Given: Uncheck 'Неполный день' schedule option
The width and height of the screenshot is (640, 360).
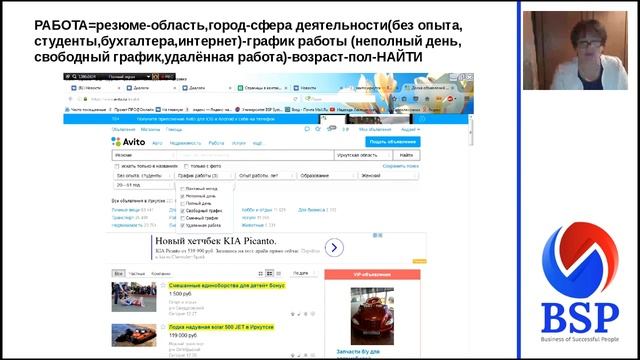Looking at the screenshot, I should (x=182, y=196).
